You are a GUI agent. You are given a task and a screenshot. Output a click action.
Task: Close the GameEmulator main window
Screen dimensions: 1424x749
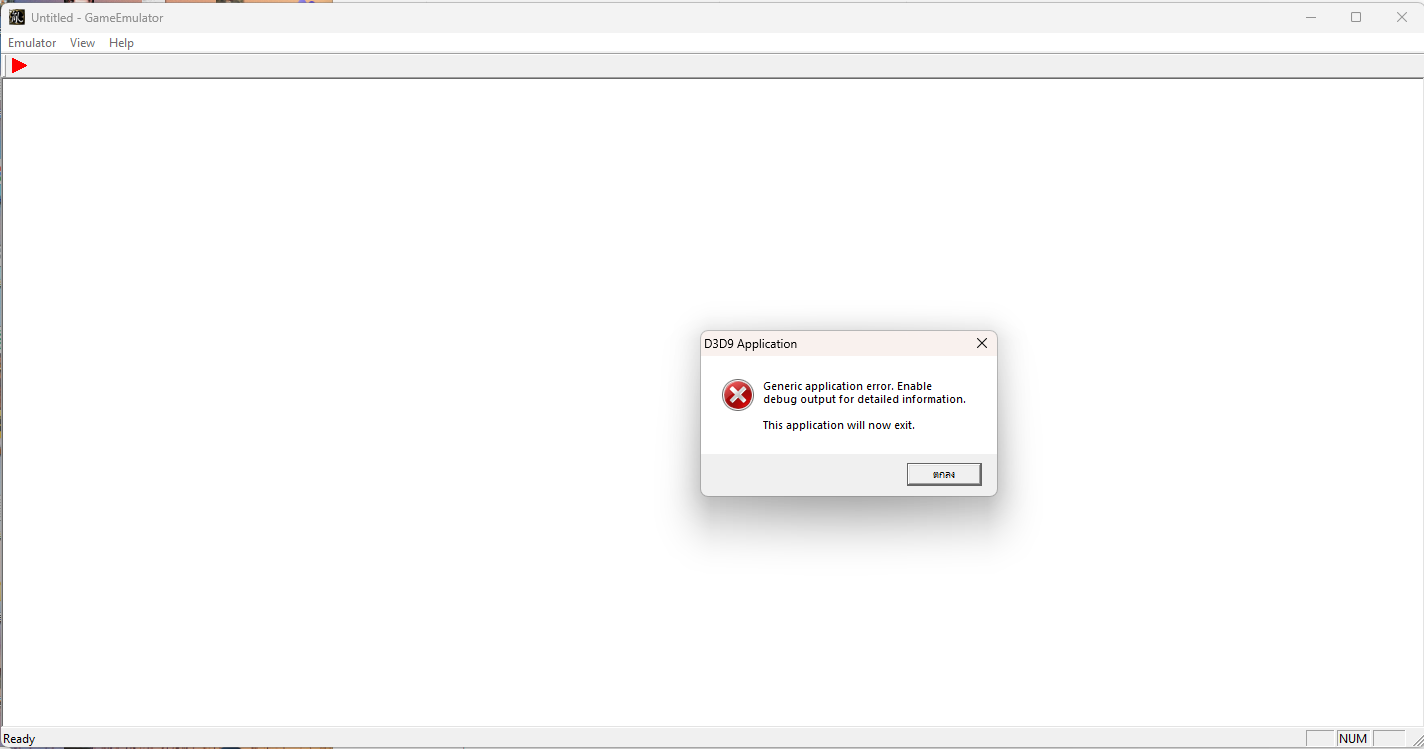(x=1401, y=17)
